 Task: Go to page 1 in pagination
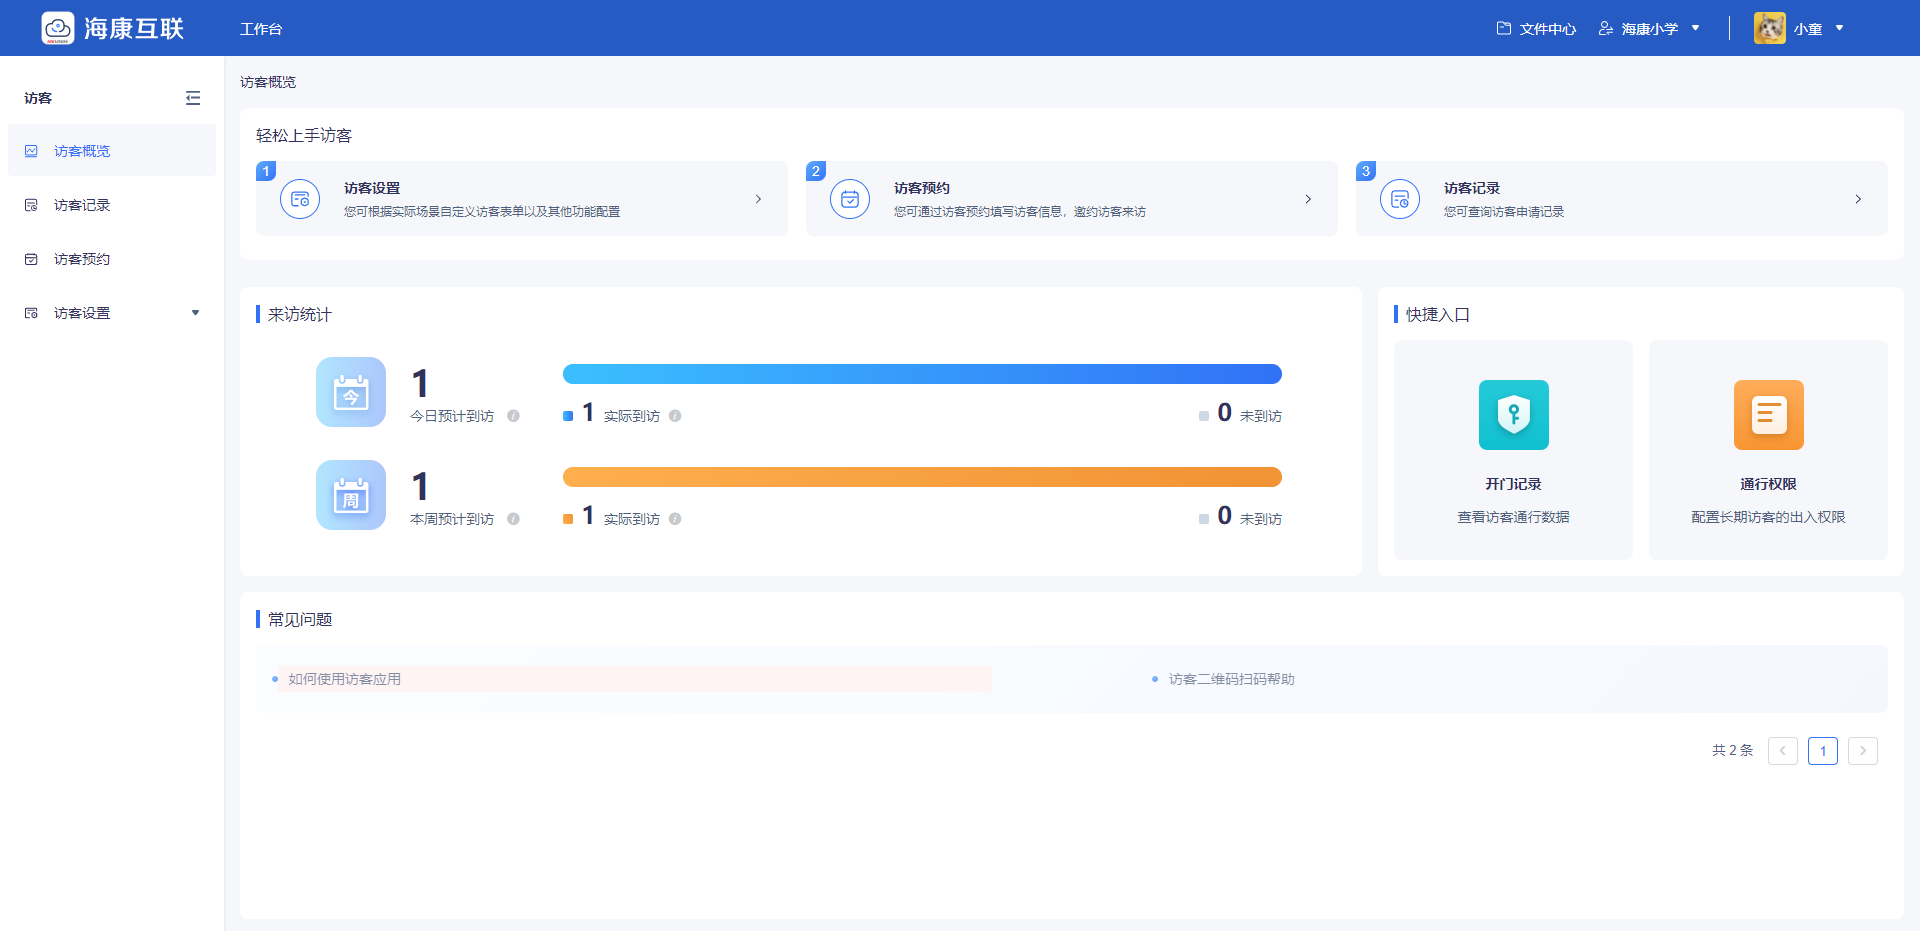(1822, 751)
